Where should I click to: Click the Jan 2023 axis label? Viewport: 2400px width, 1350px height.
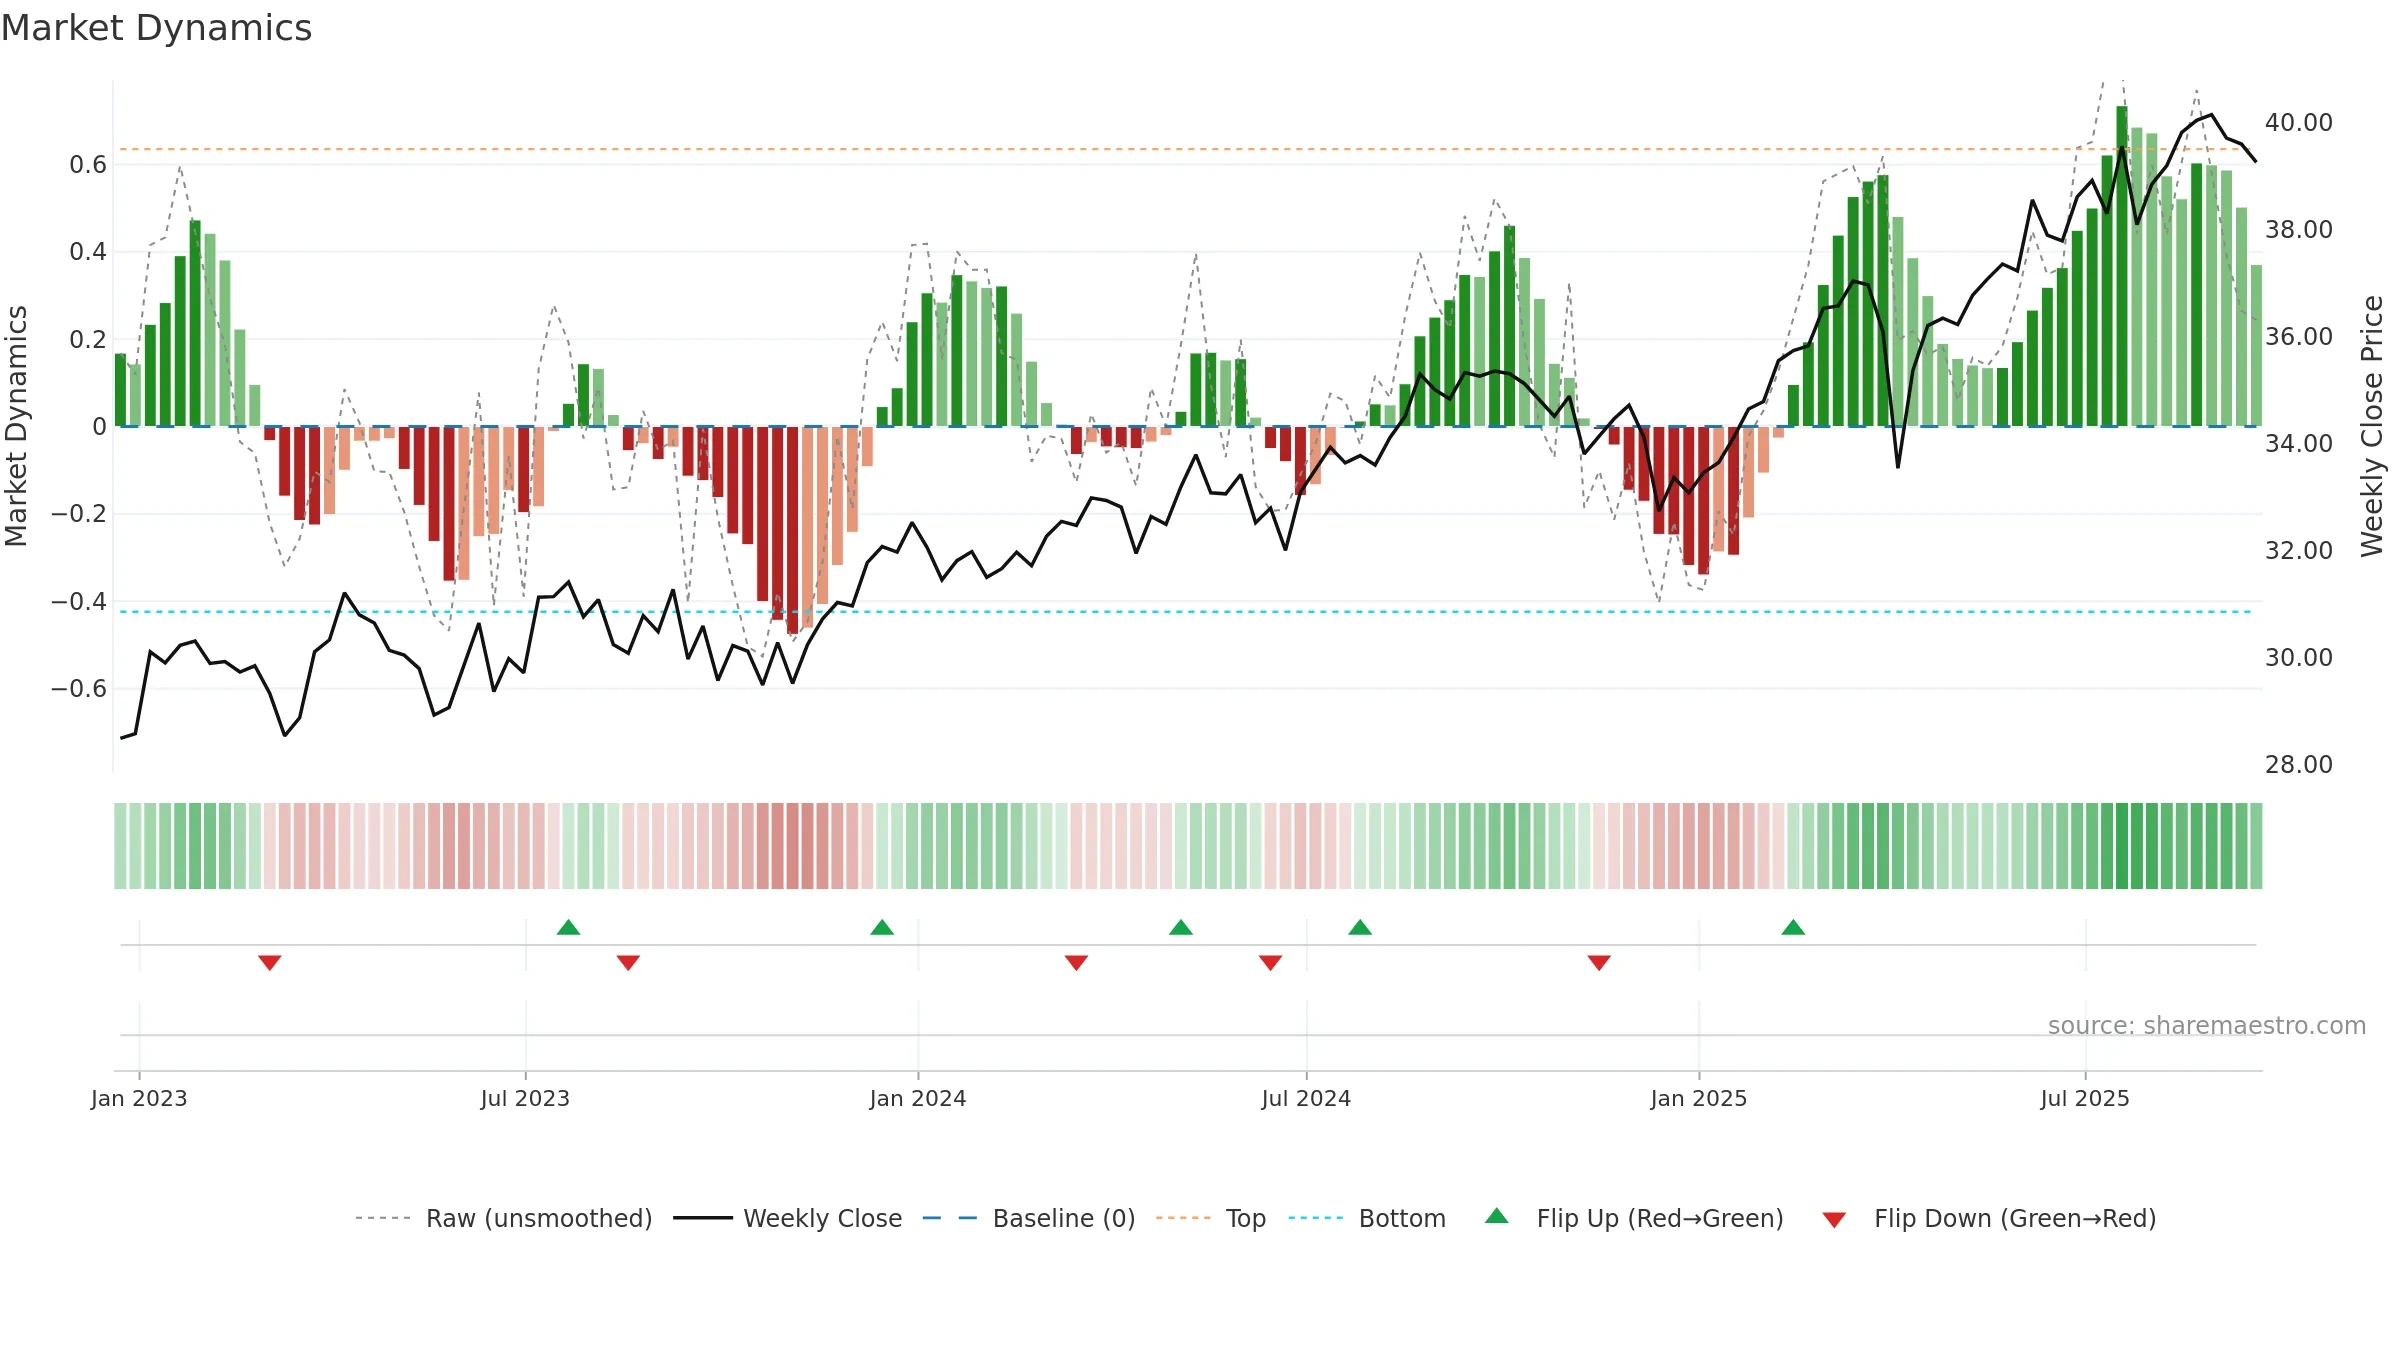pos(139,1098)
